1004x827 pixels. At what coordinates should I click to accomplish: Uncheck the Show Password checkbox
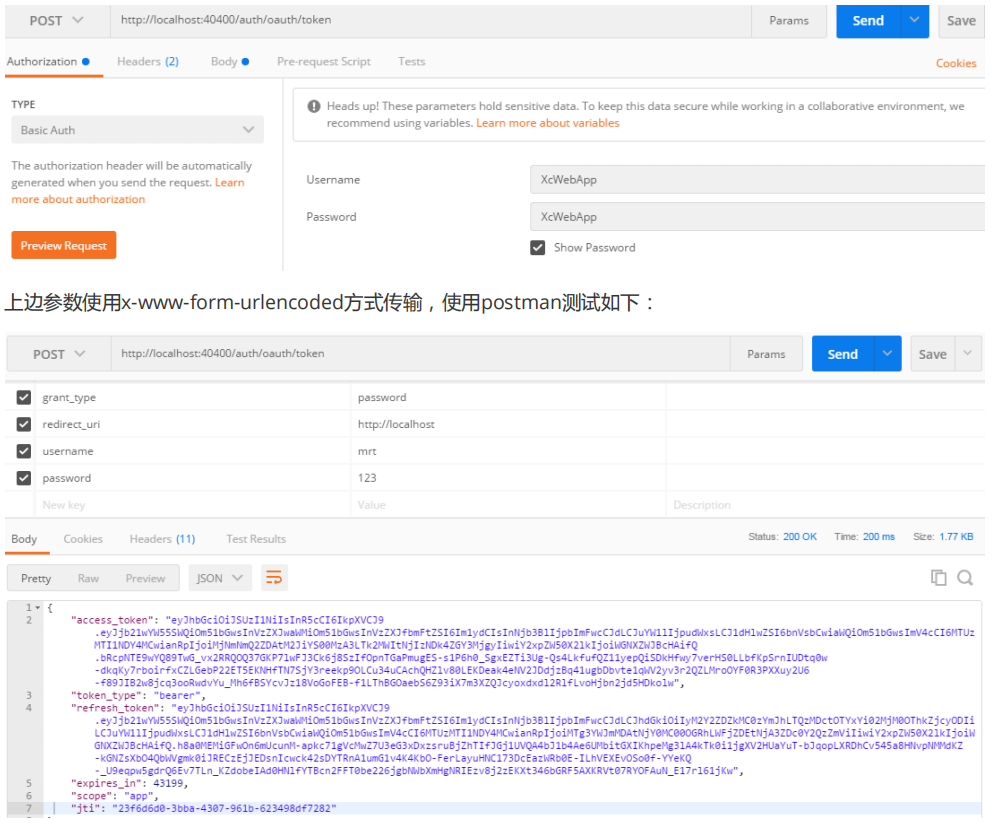coord(537,247)
